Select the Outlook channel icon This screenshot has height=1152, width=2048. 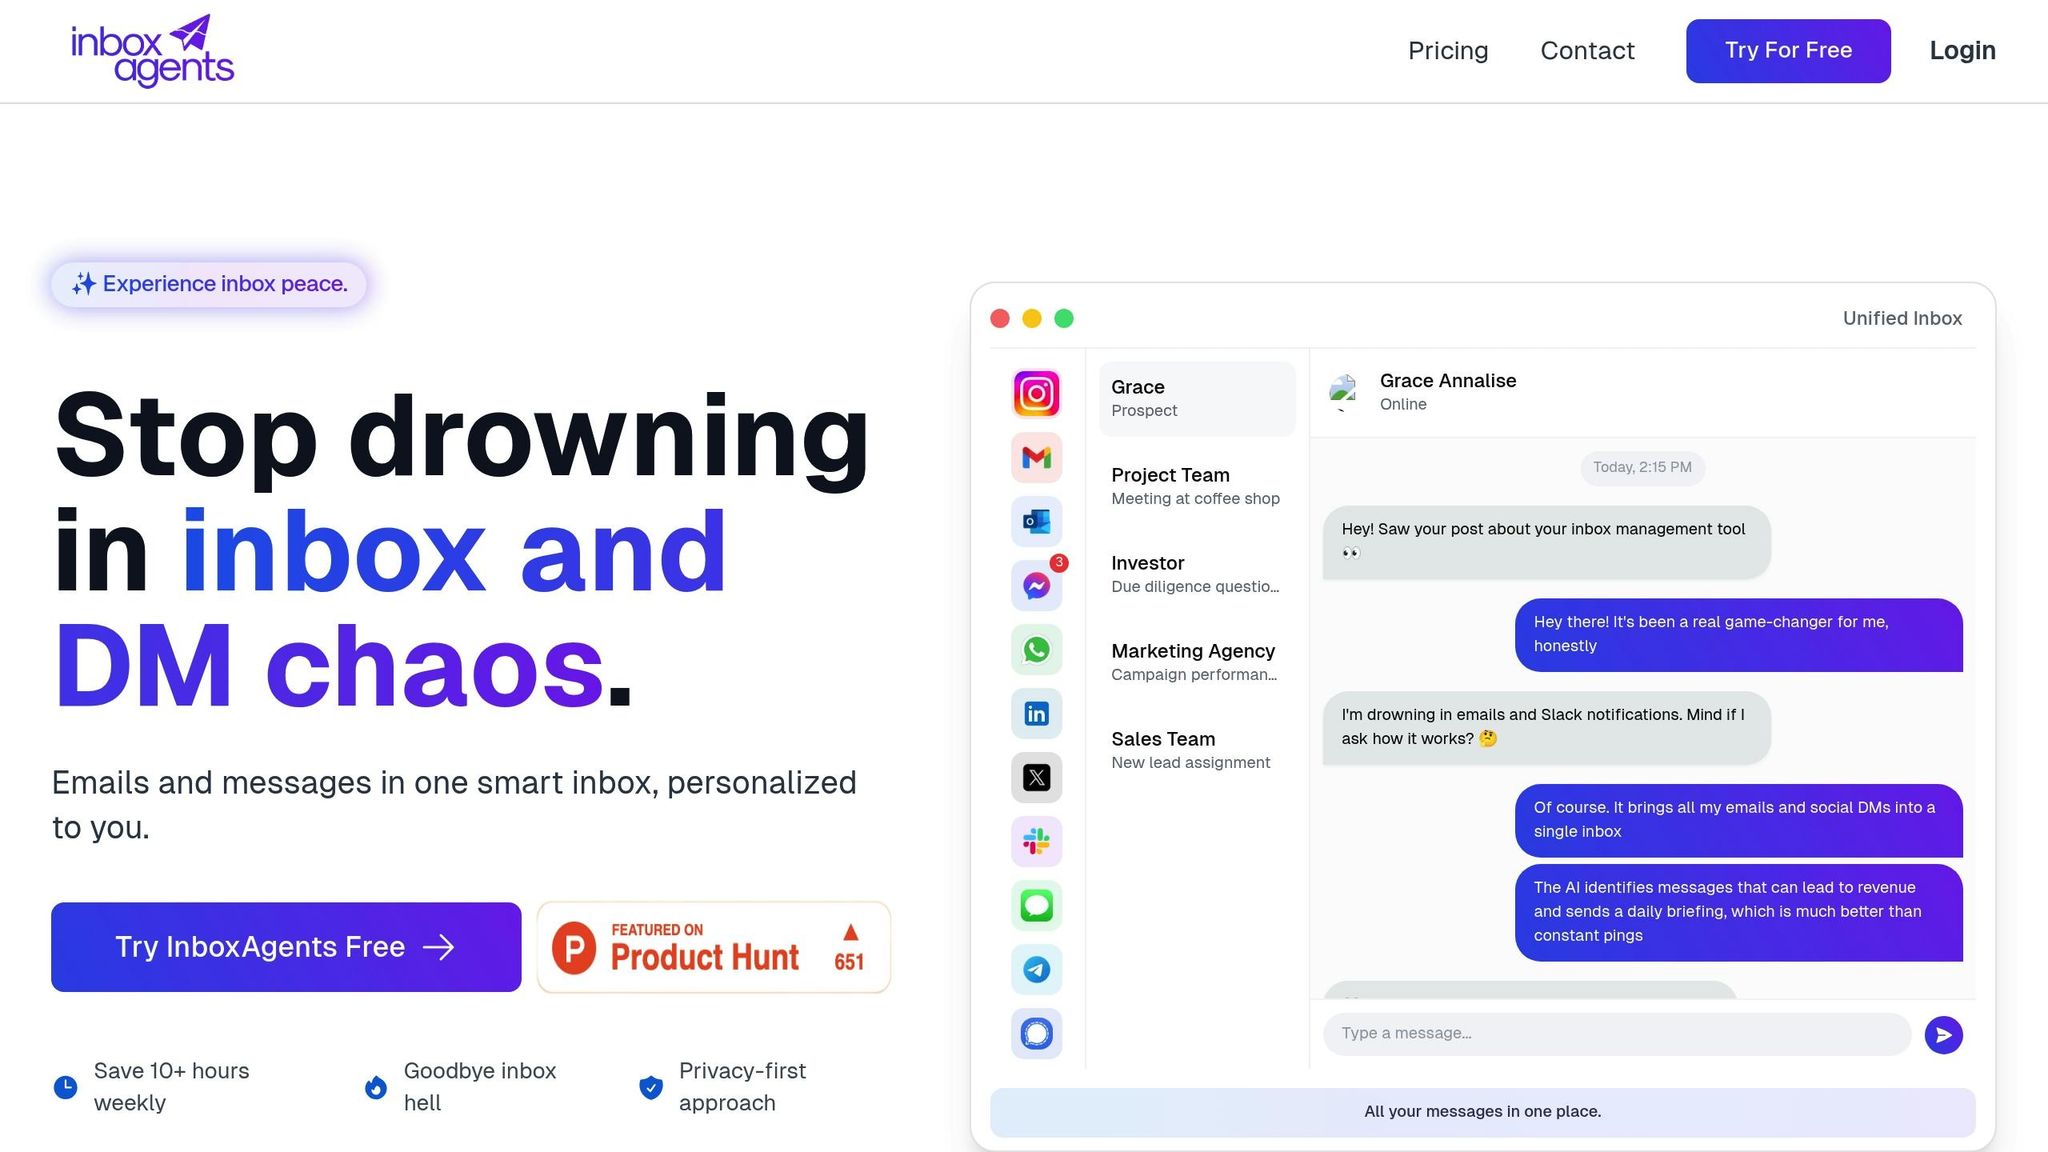pos(1036,521)
